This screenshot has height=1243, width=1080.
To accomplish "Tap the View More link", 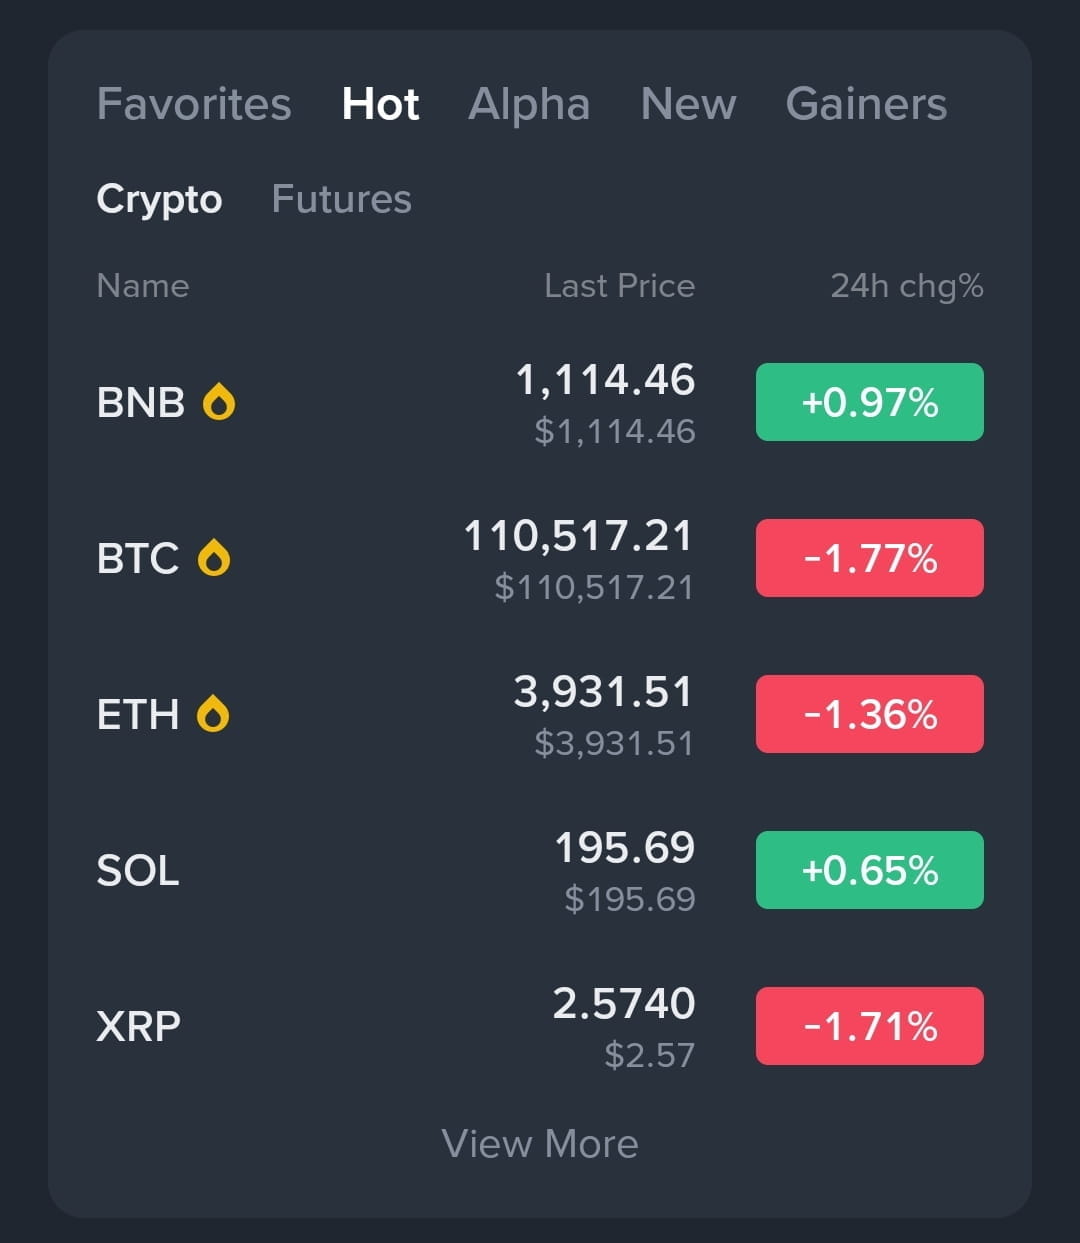I will click(x=540, y=1143).
